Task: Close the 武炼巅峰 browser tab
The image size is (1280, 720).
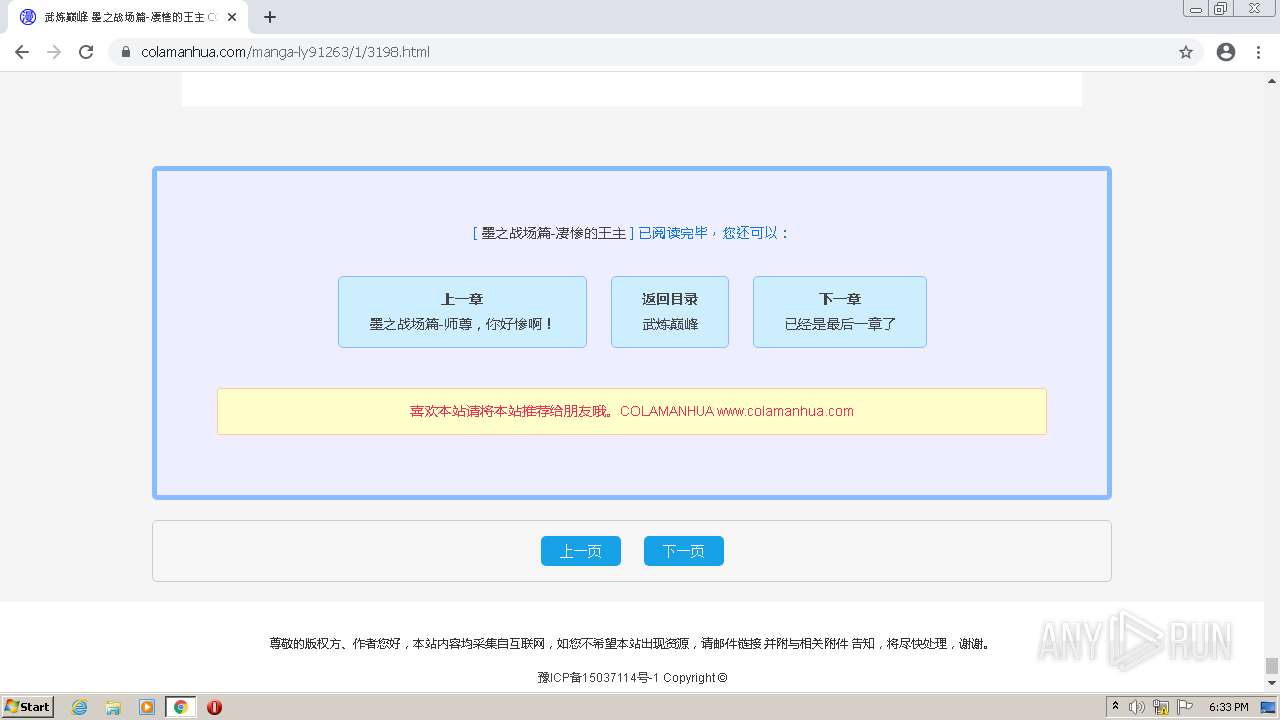Action: pos(232,17)
